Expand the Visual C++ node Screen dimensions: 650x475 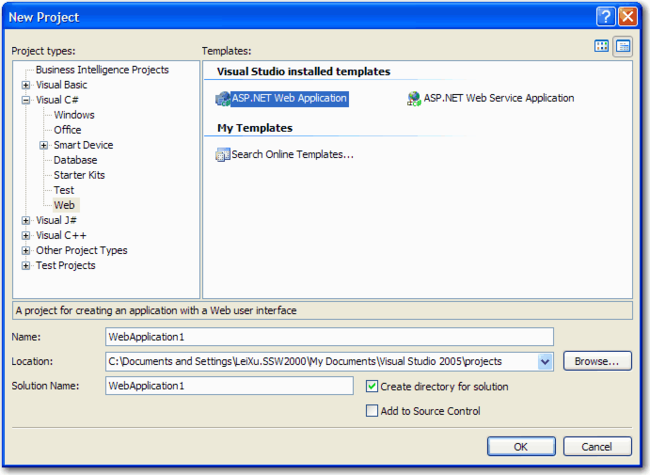pos(26,235)
